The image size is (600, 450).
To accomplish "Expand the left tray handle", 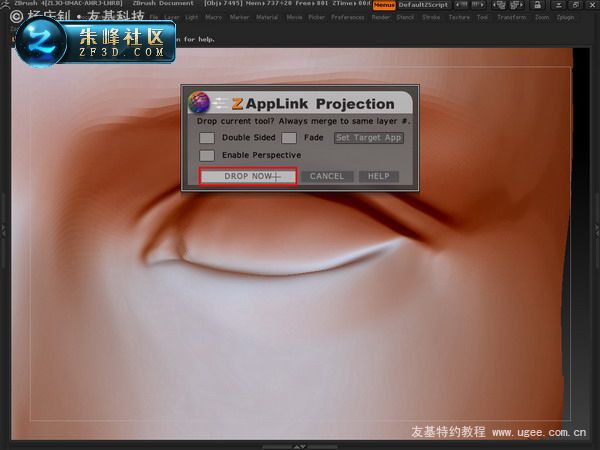I will click(3, 231).
